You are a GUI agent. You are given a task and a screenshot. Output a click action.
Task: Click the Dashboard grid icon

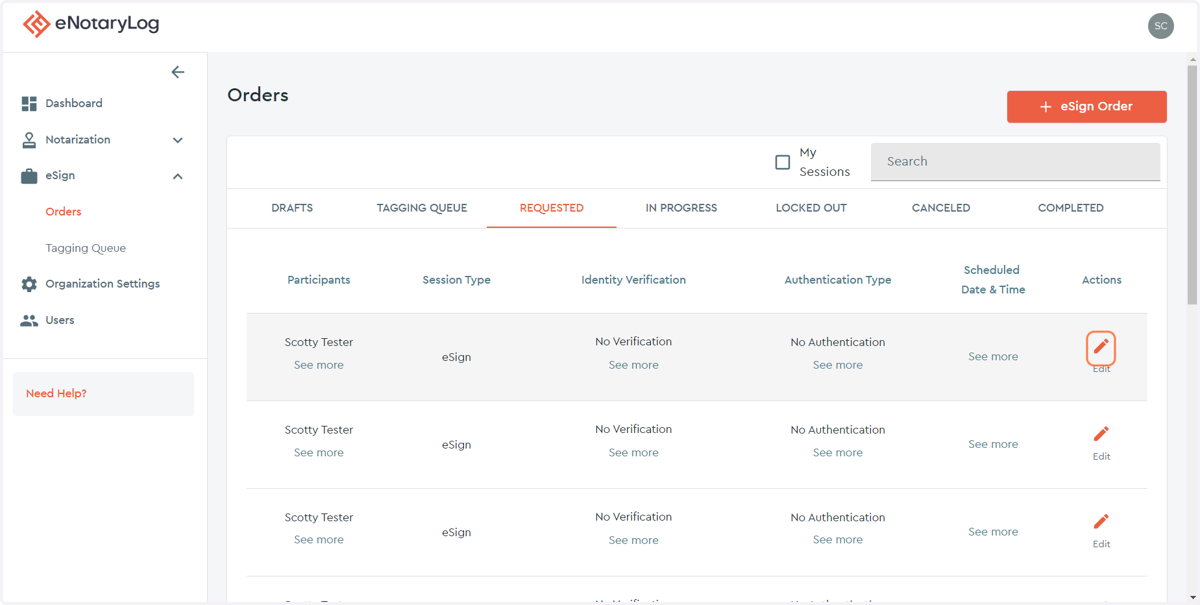(29, 104)
